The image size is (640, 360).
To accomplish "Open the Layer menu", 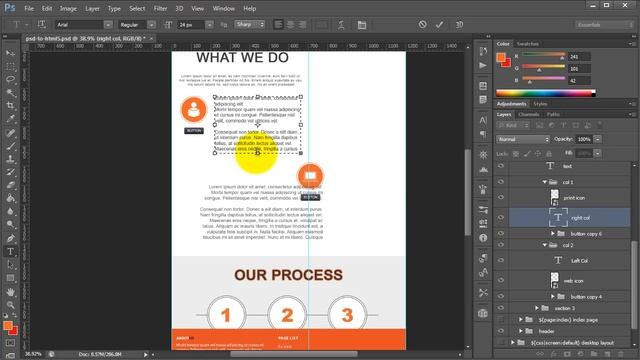I will tap(92, 8).
